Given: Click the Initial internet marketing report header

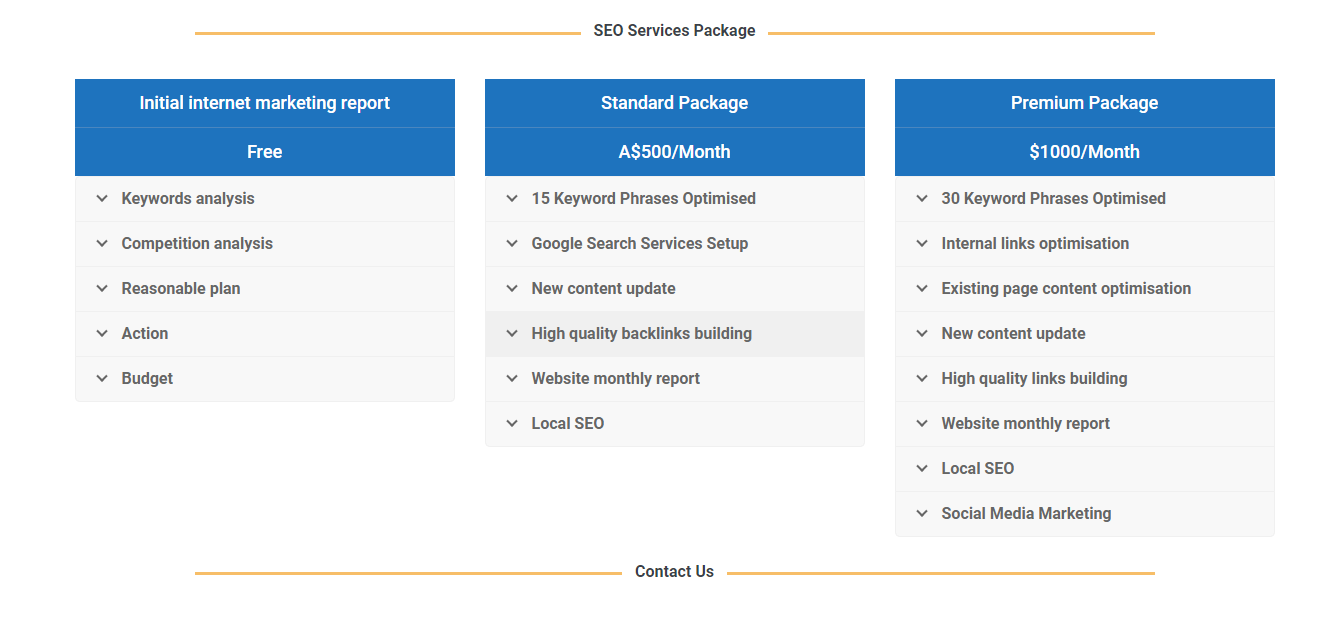Looking at the screenshot, I should 264,103.
